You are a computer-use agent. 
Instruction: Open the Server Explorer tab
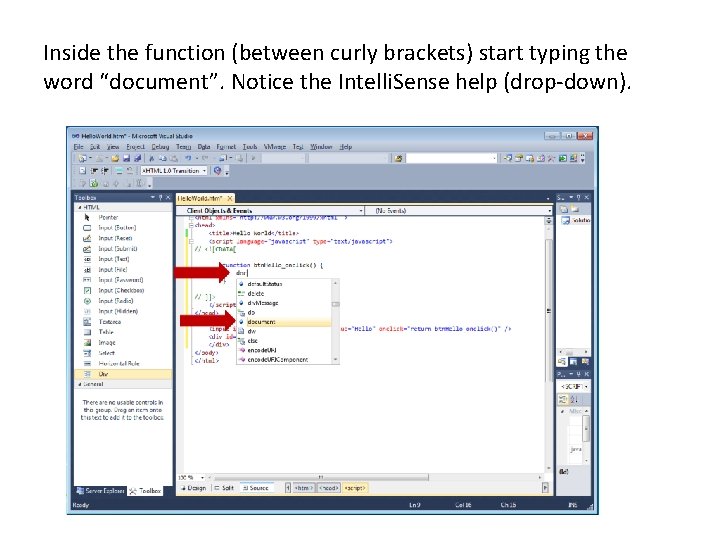101,491
